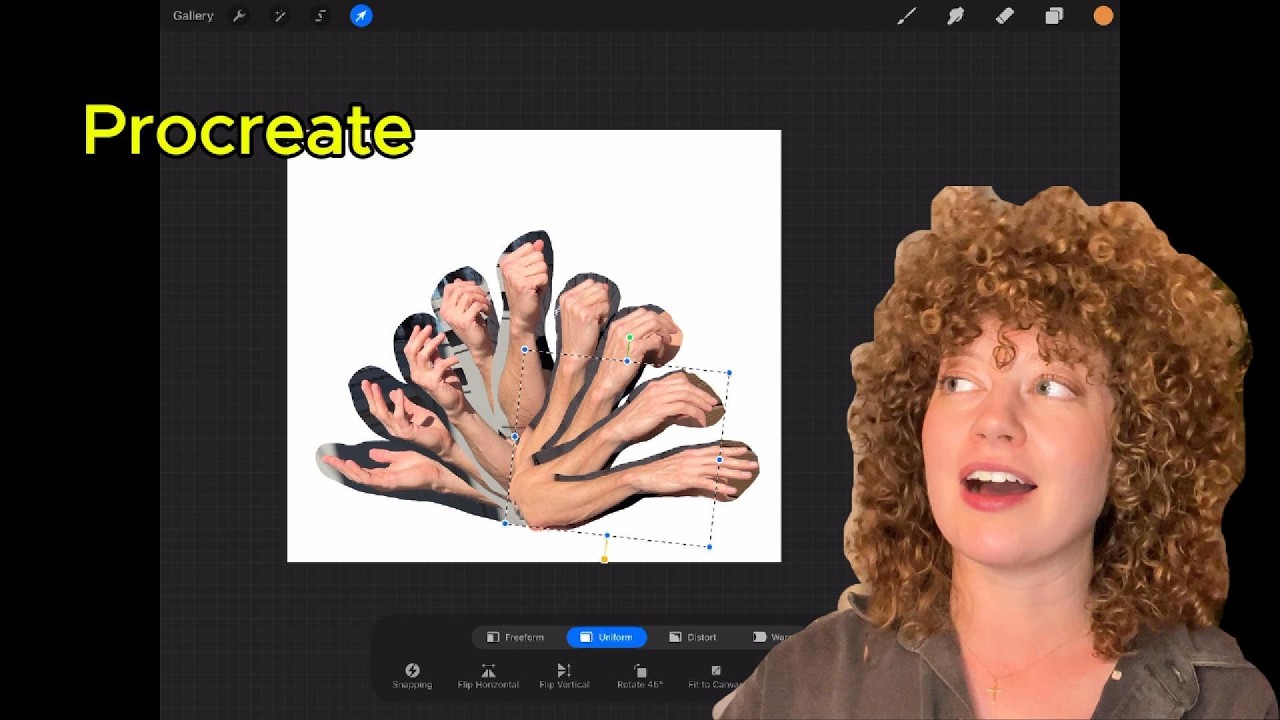The width and height of the screenshot is (1280, 720).
Task: Click Flip Horizontal
Action: [488, 676]
